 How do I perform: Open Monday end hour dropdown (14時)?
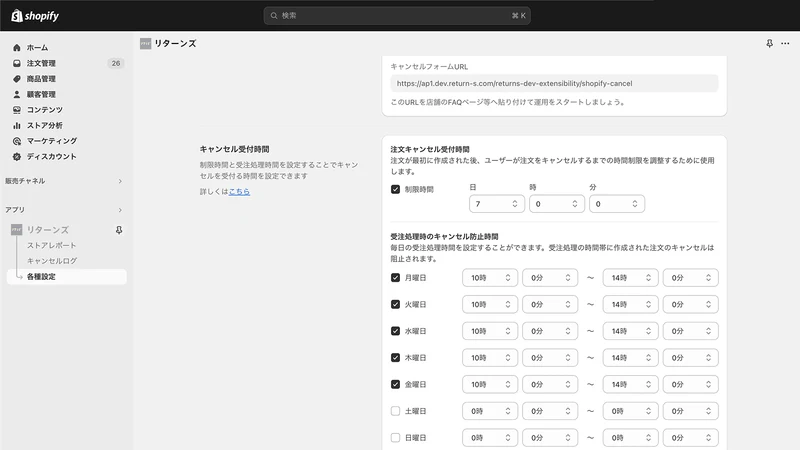point(631,278)
